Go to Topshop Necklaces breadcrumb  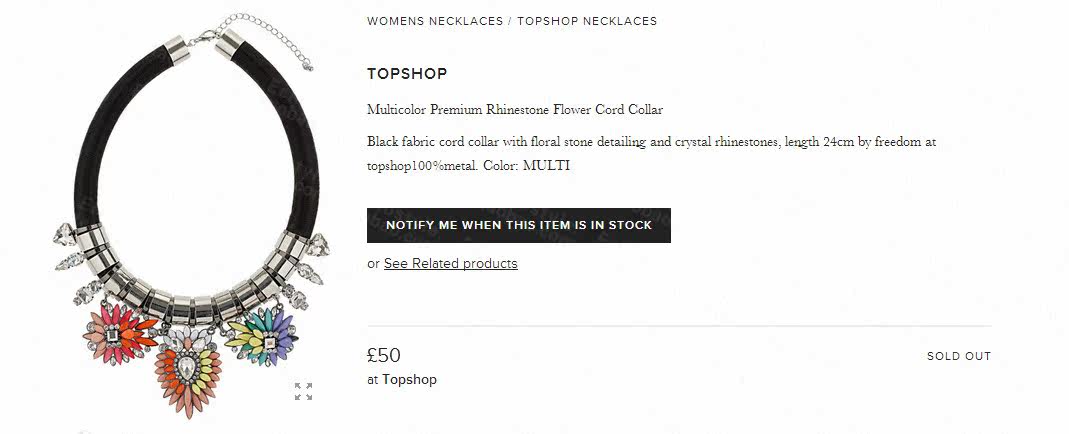pyautogui.click(x=587, y=21)
